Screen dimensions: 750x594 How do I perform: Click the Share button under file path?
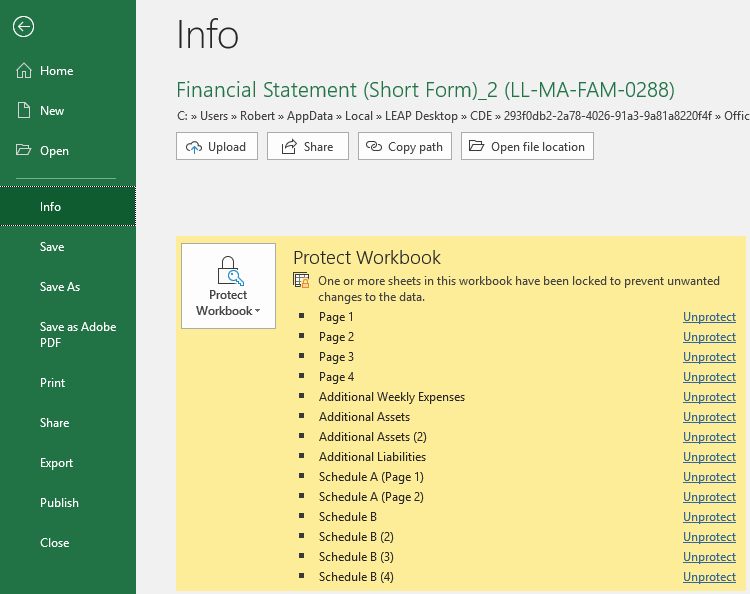pos(308,146)
